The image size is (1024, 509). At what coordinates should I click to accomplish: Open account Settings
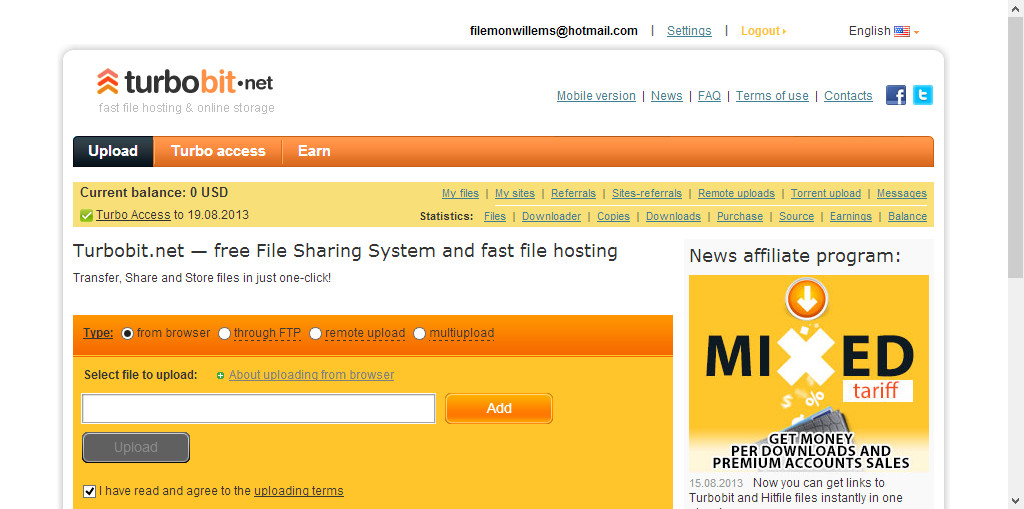(x=689, y=31)
